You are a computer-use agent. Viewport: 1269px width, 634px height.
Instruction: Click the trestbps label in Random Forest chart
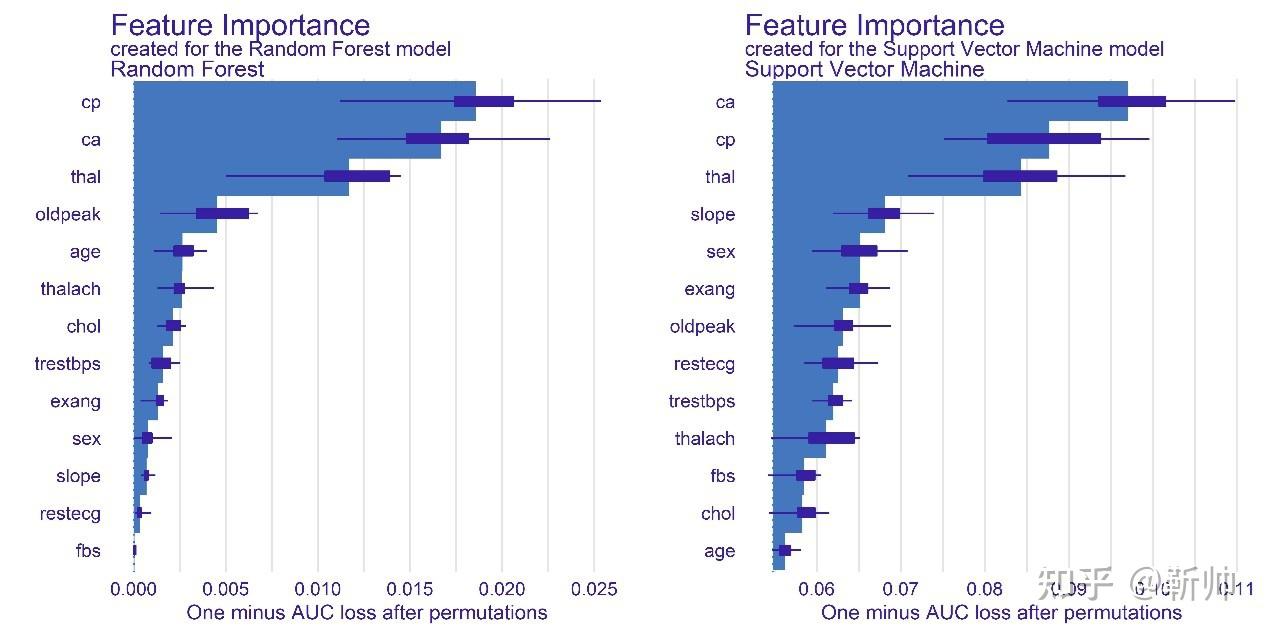[68, 364]
